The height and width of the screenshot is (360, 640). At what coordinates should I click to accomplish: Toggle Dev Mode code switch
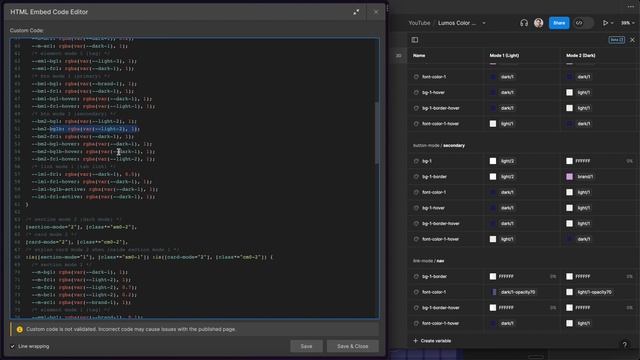583,23
